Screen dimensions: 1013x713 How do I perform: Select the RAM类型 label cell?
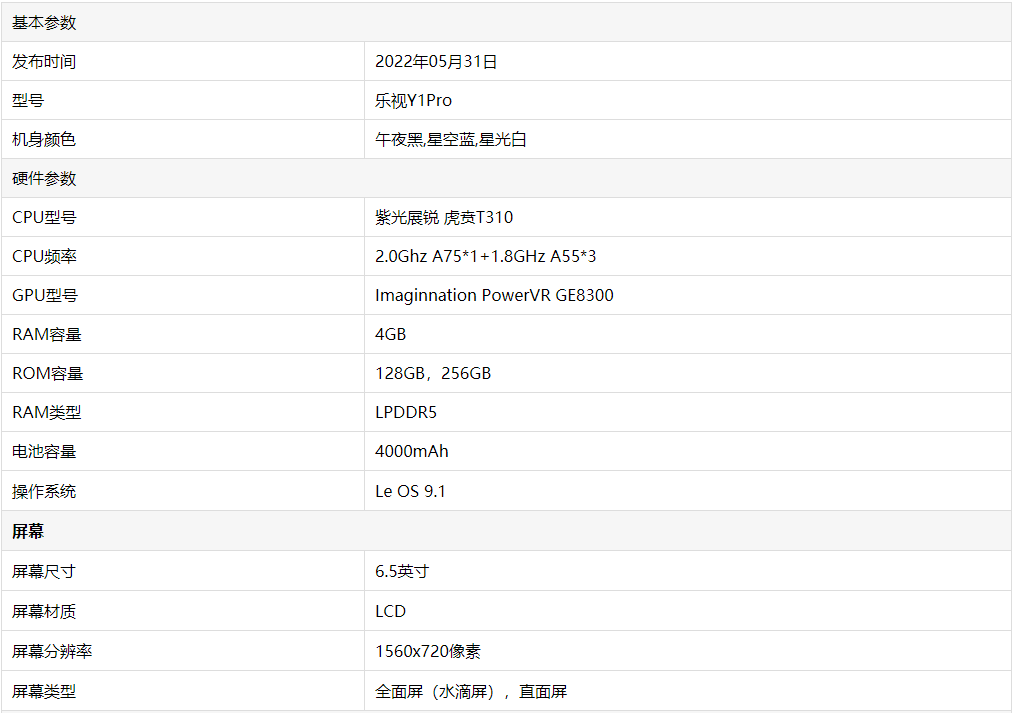pos(183,412)
